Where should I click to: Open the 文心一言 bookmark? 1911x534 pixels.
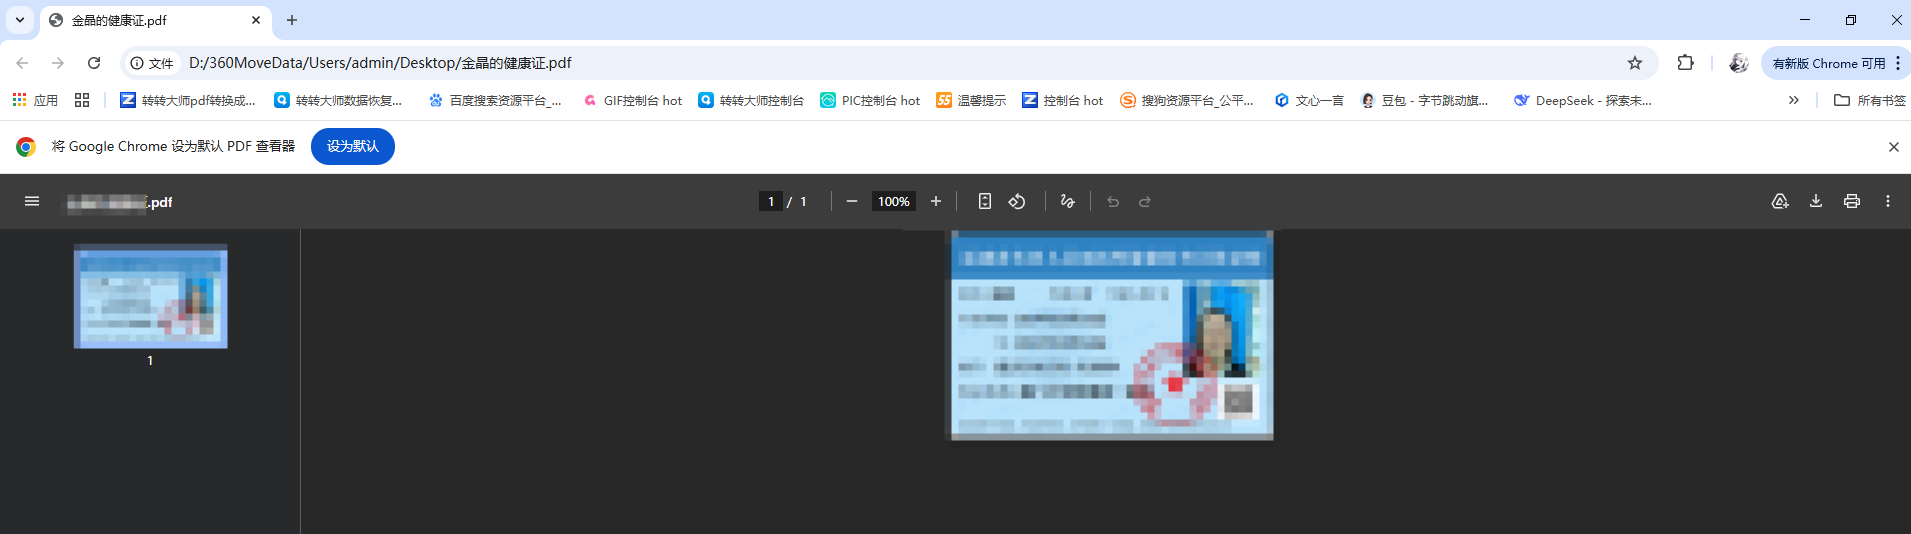coord(1309,100)
